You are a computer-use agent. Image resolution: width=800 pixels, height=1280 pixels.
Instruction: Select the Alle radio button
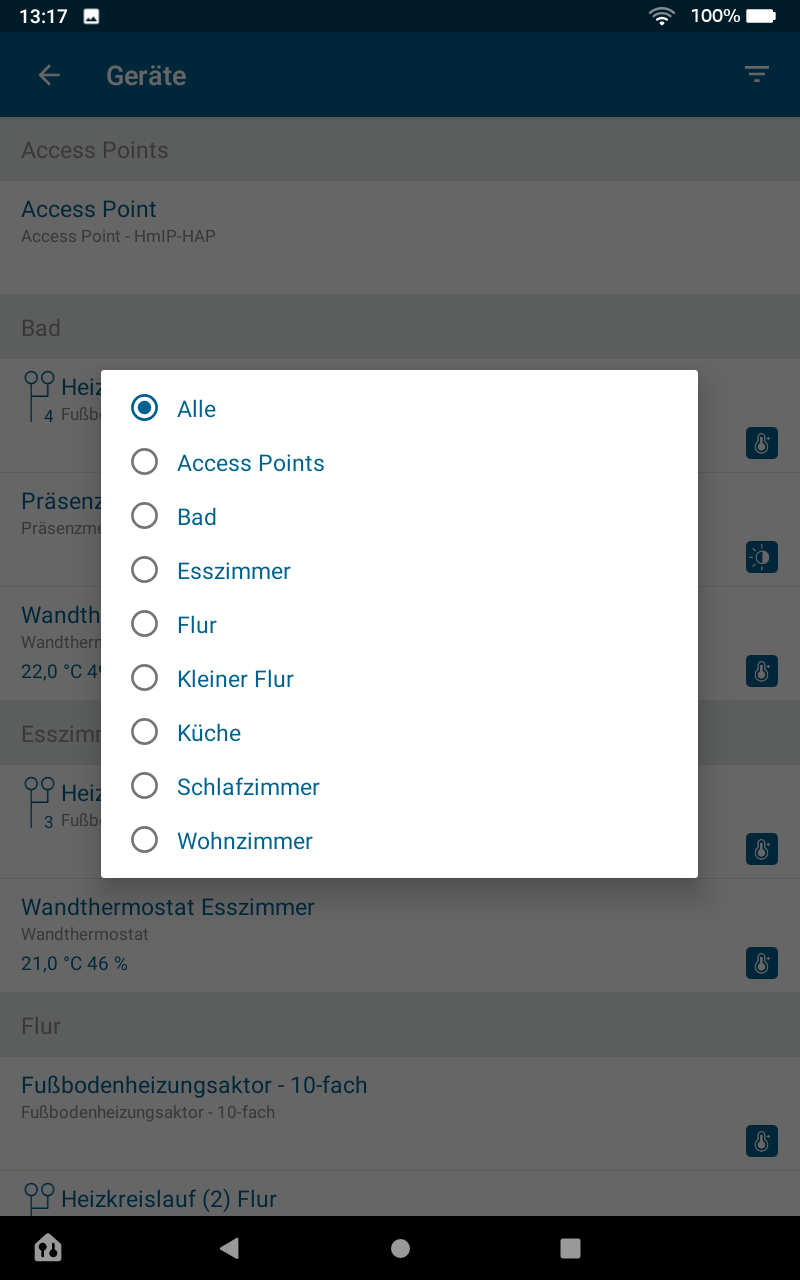[x=145, y=408]
